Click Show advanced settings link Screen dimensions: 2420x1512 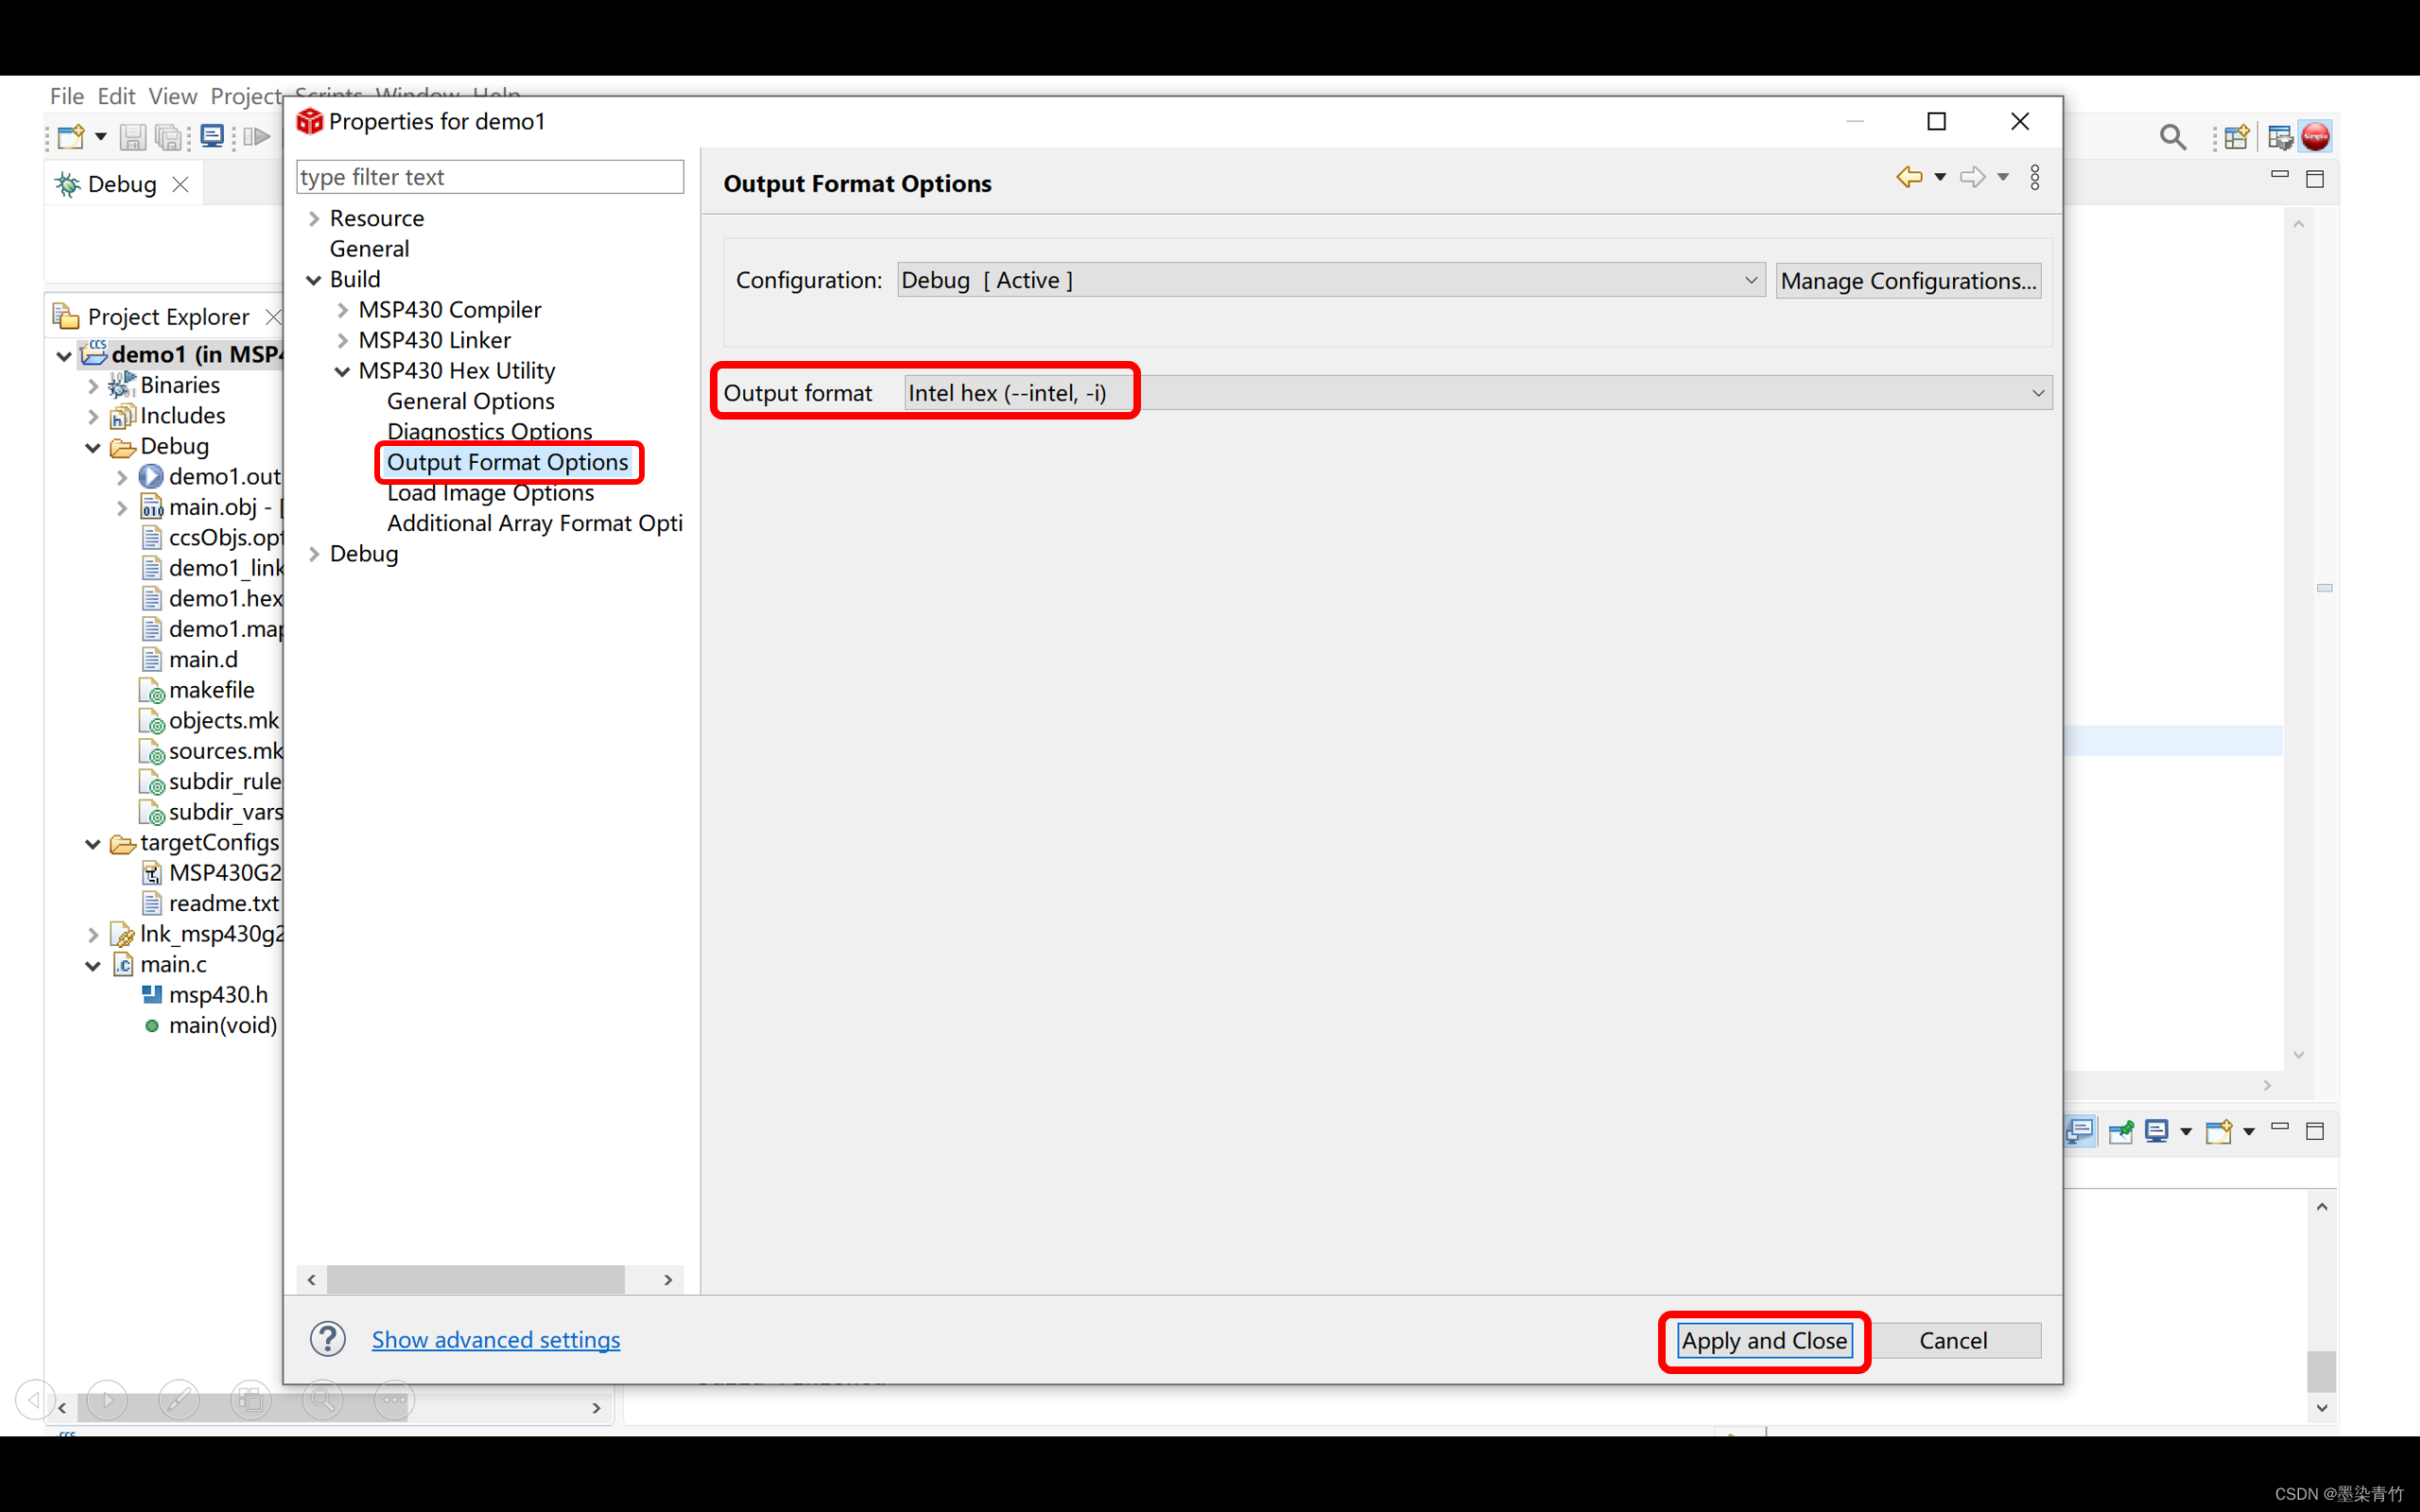click(495, 1339)
